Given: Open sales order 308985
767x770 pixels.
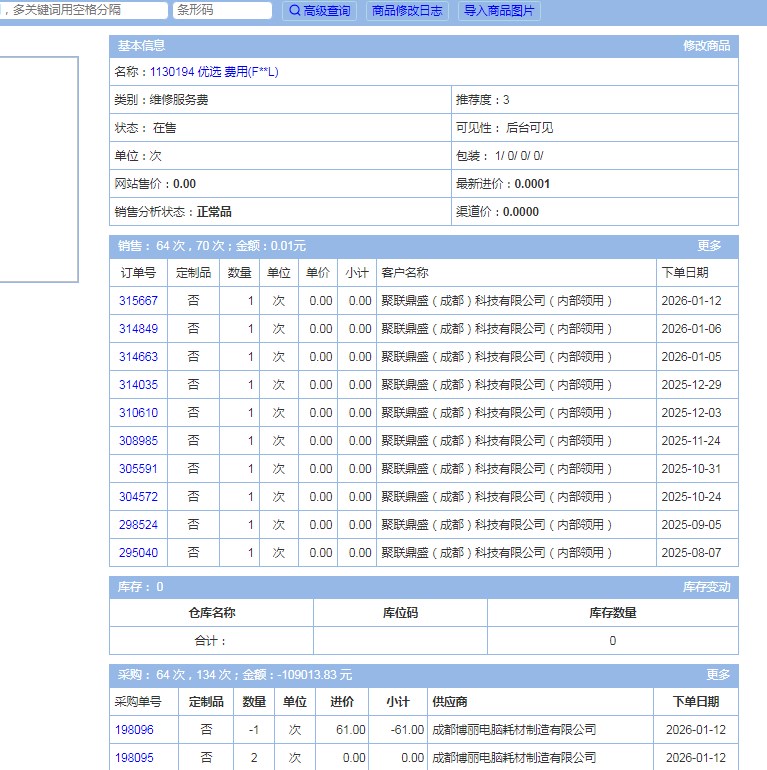Looking at the screenshot, I should 138,441.
